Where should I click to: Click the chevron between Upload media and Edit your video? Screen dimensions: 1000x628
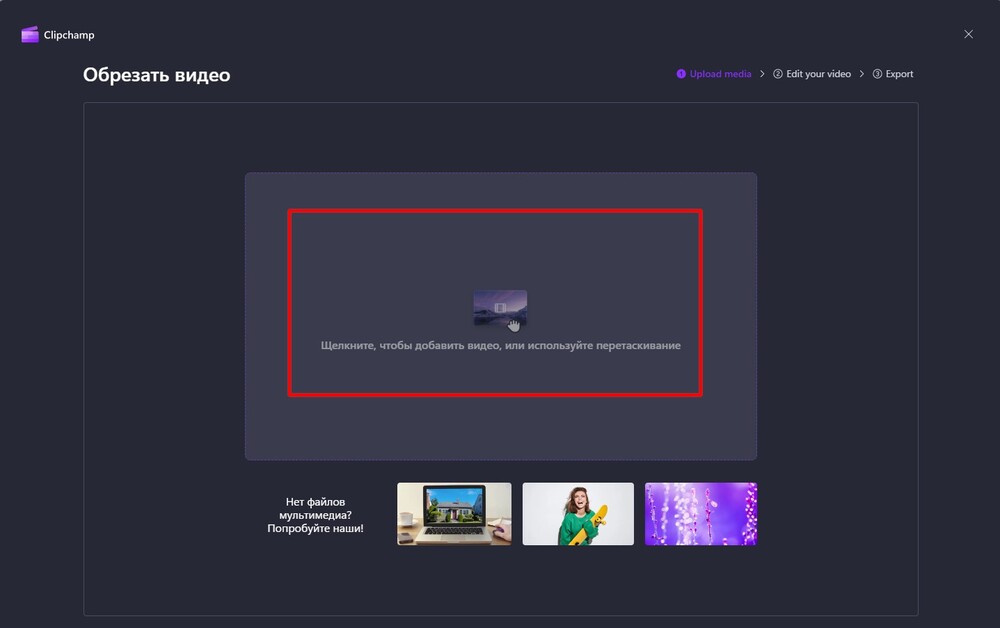762,73
